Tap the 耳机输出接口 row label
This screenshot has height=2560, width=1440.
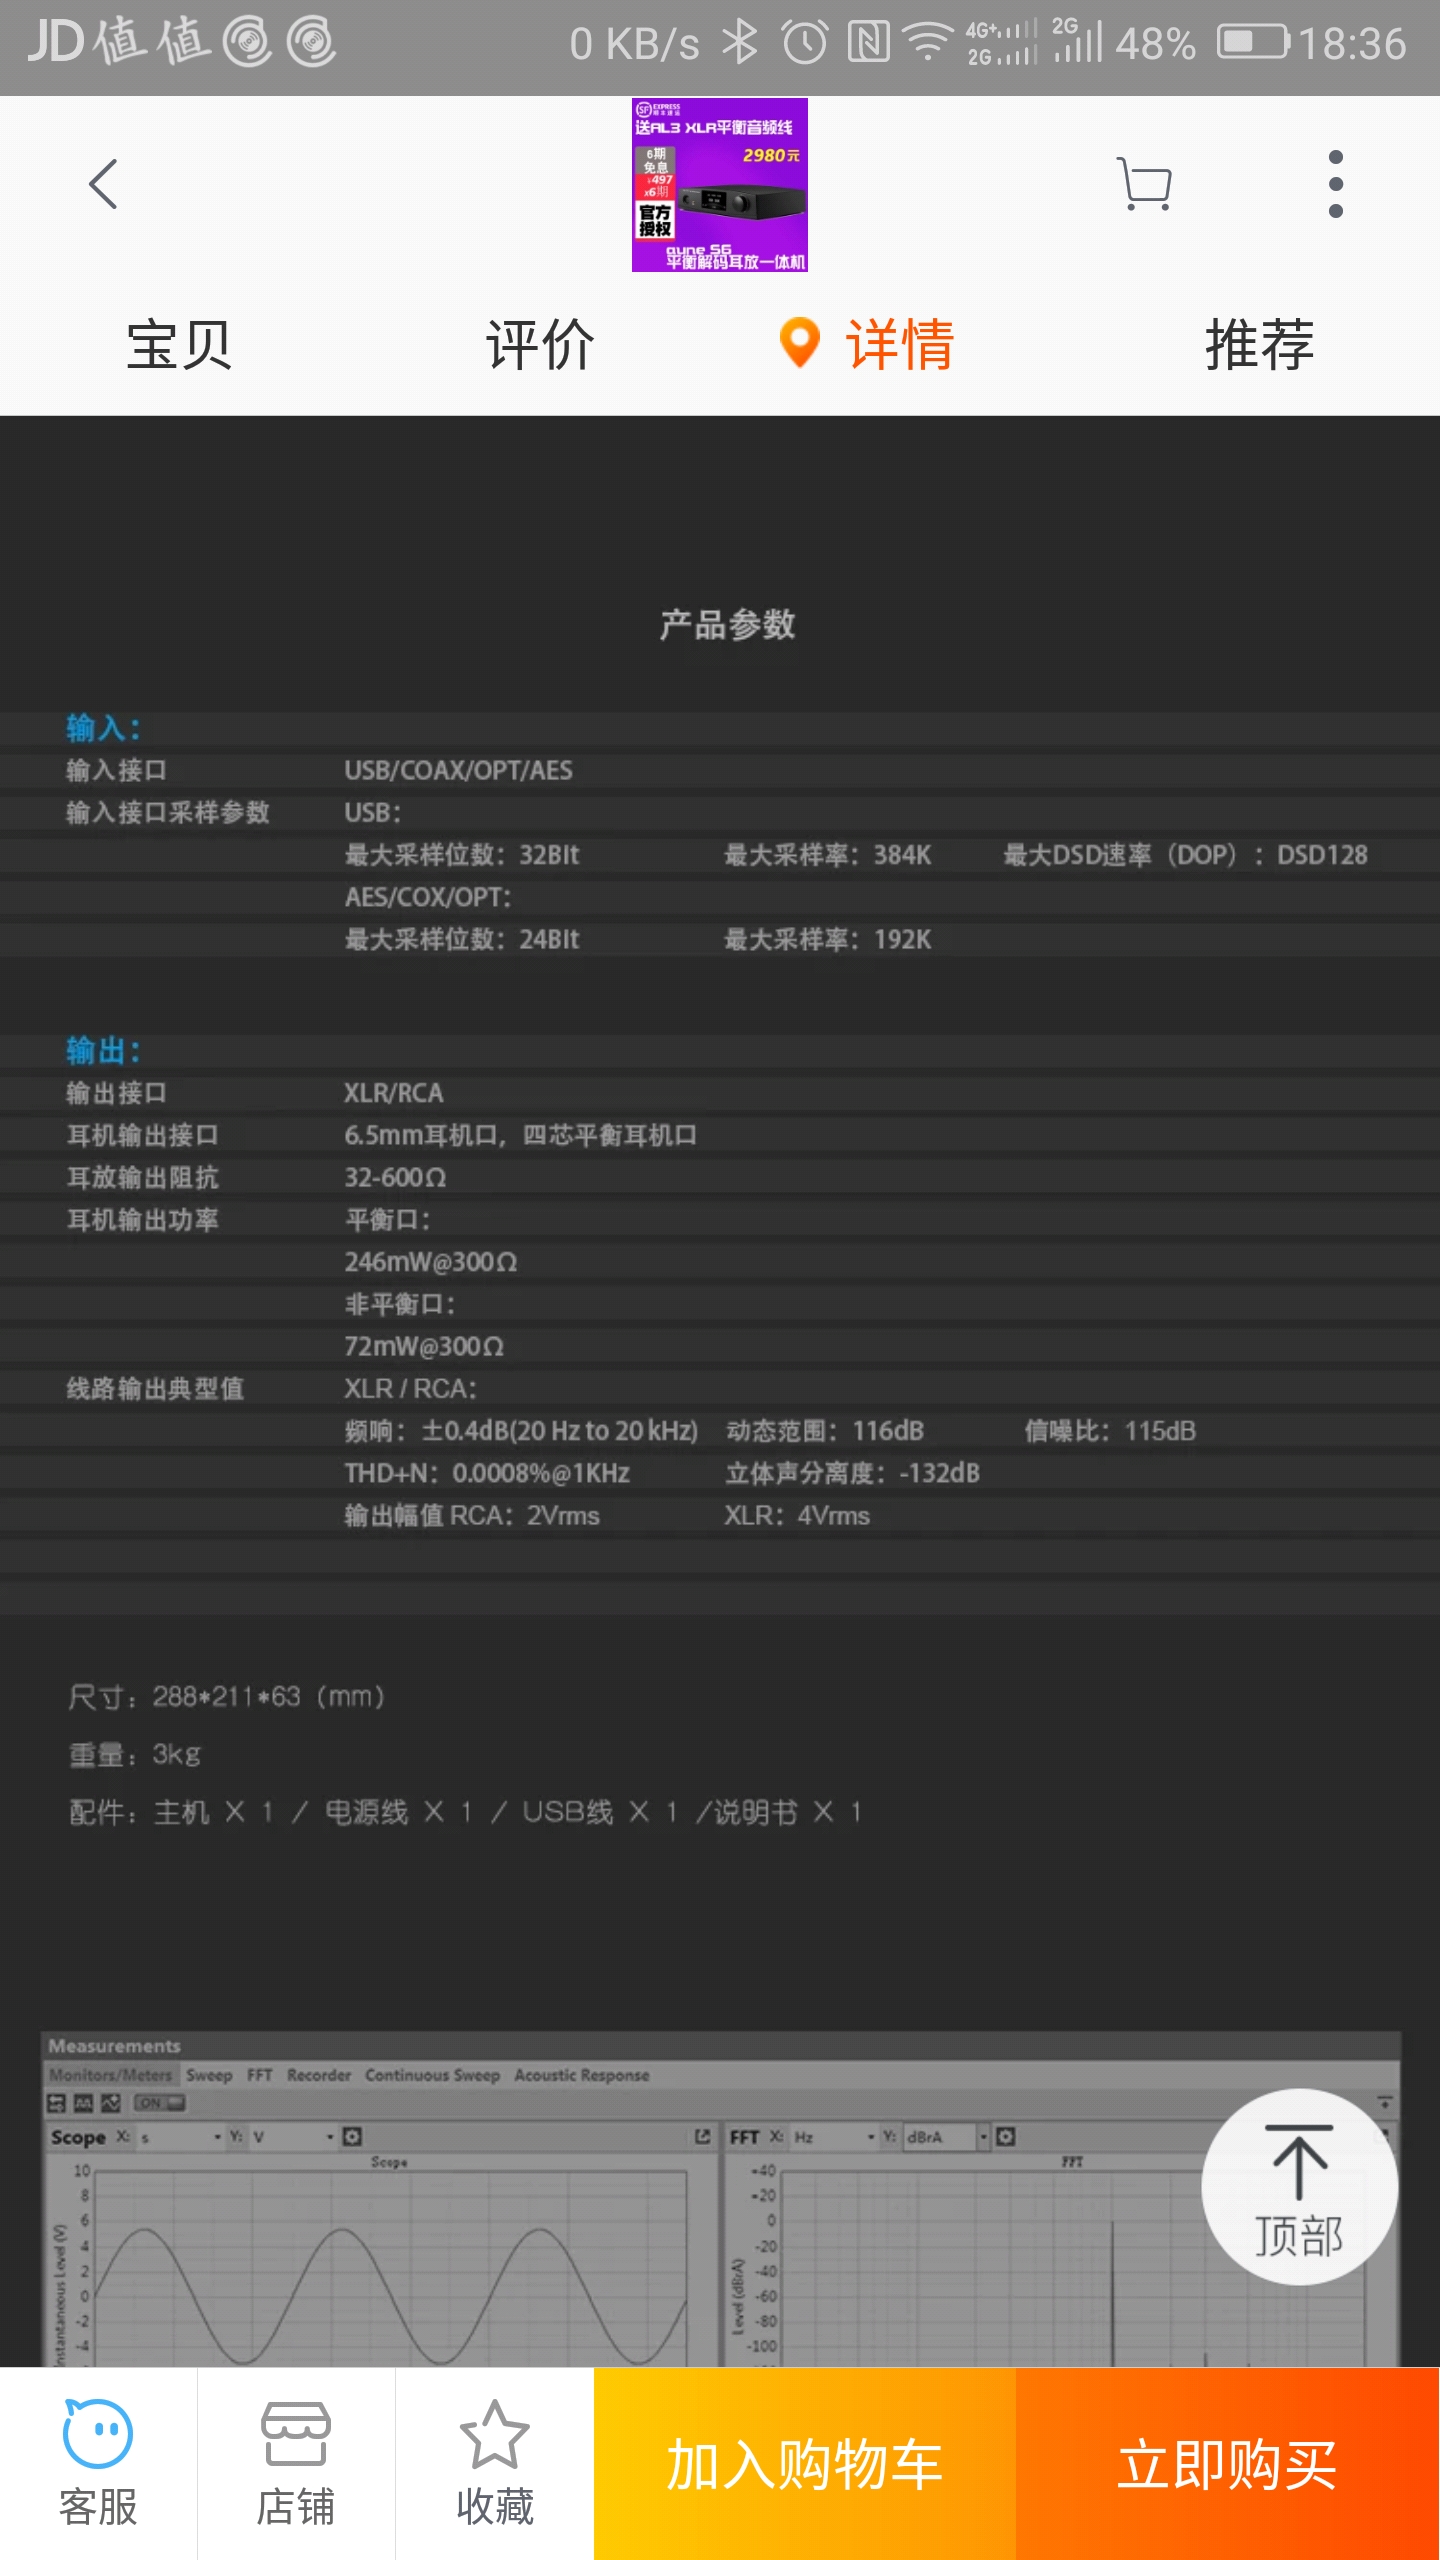coord(142,1136)
